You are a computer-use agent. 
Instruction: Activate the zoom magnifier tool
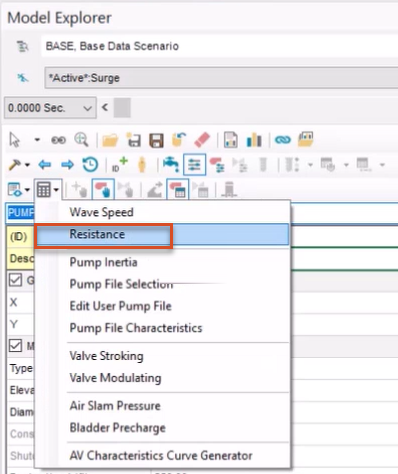pos(81,140)
